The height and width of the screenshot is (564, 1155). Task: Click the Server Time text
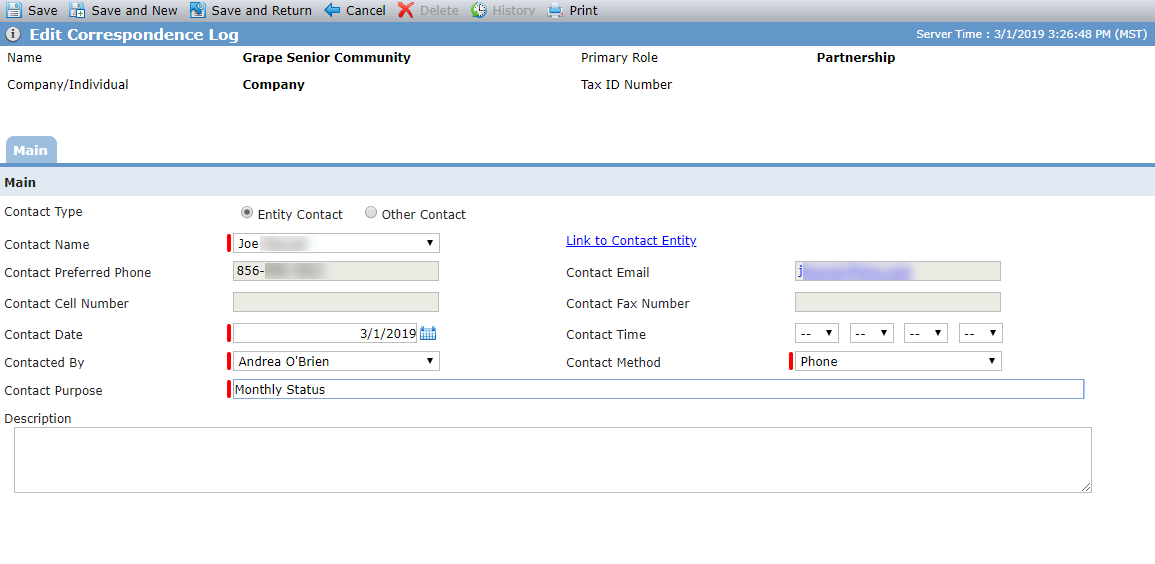[1031, 34]
